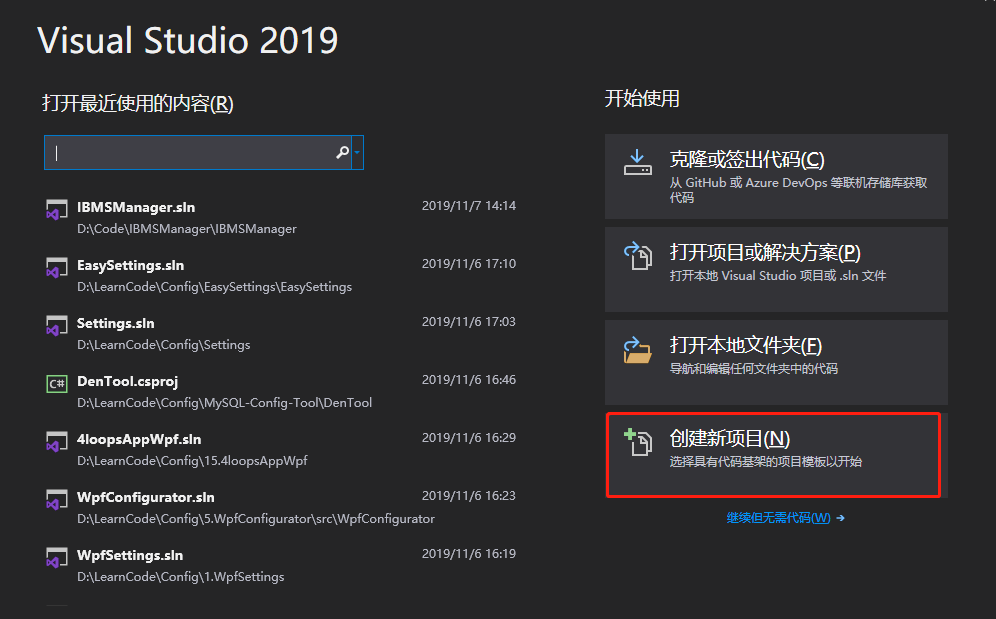Click path D:\Code\IBMSManager\IBMSManager
The width and height of the screenshot is (996, 619).
(187, 229)
